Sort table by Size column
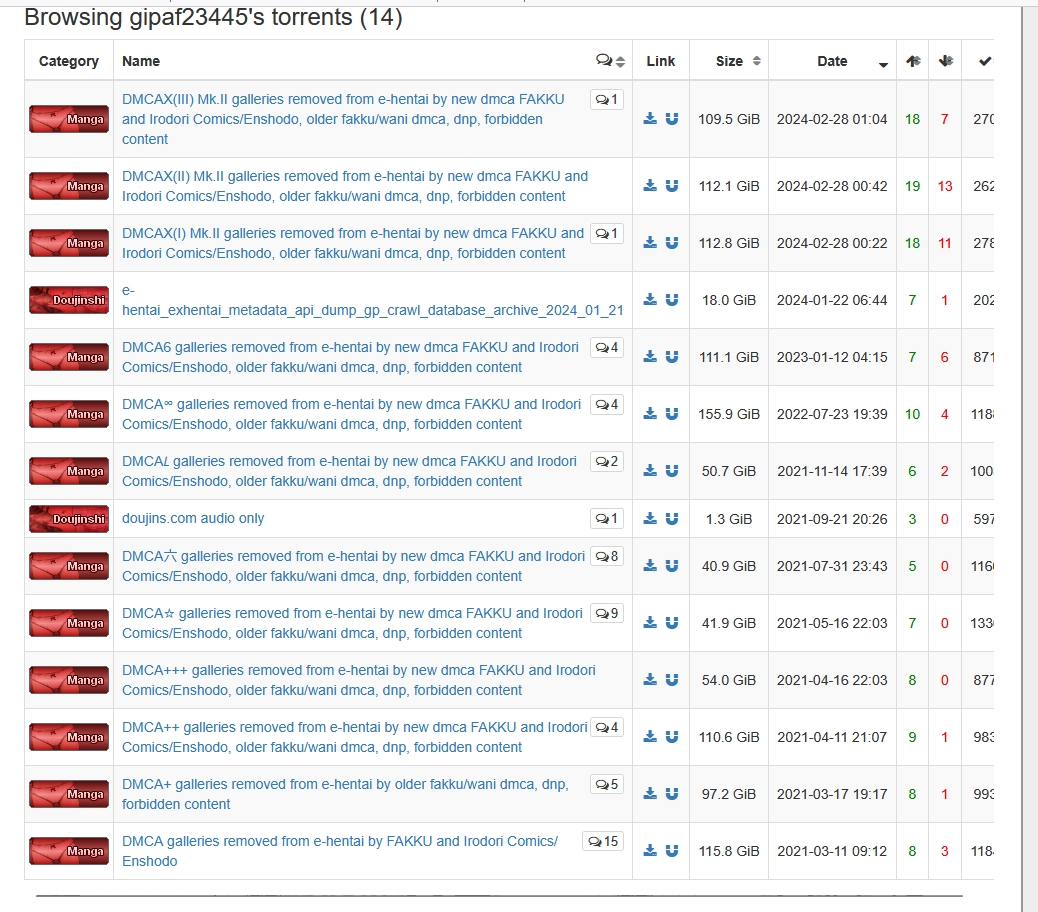This screenshot has height=912, width=1038. coord(729,61)
